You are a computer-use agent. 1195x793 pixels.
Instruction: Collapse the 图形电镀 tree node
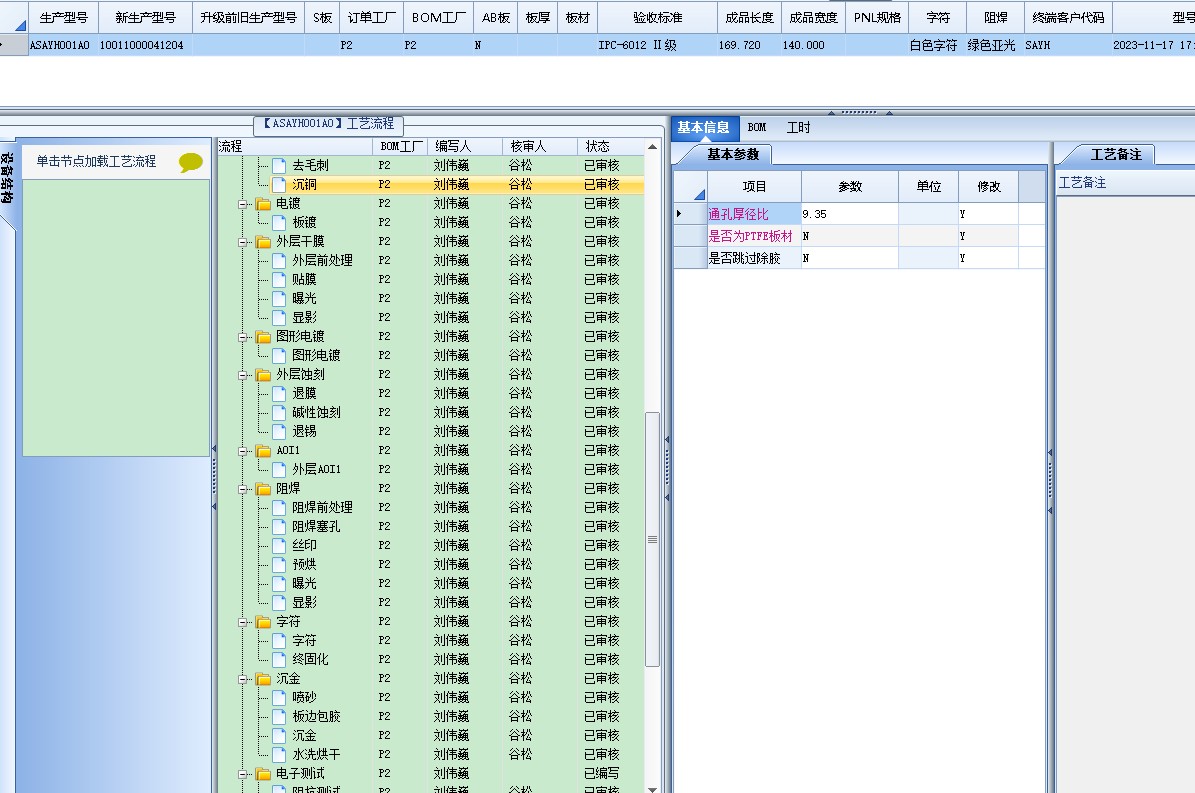[x=243, y=337]
